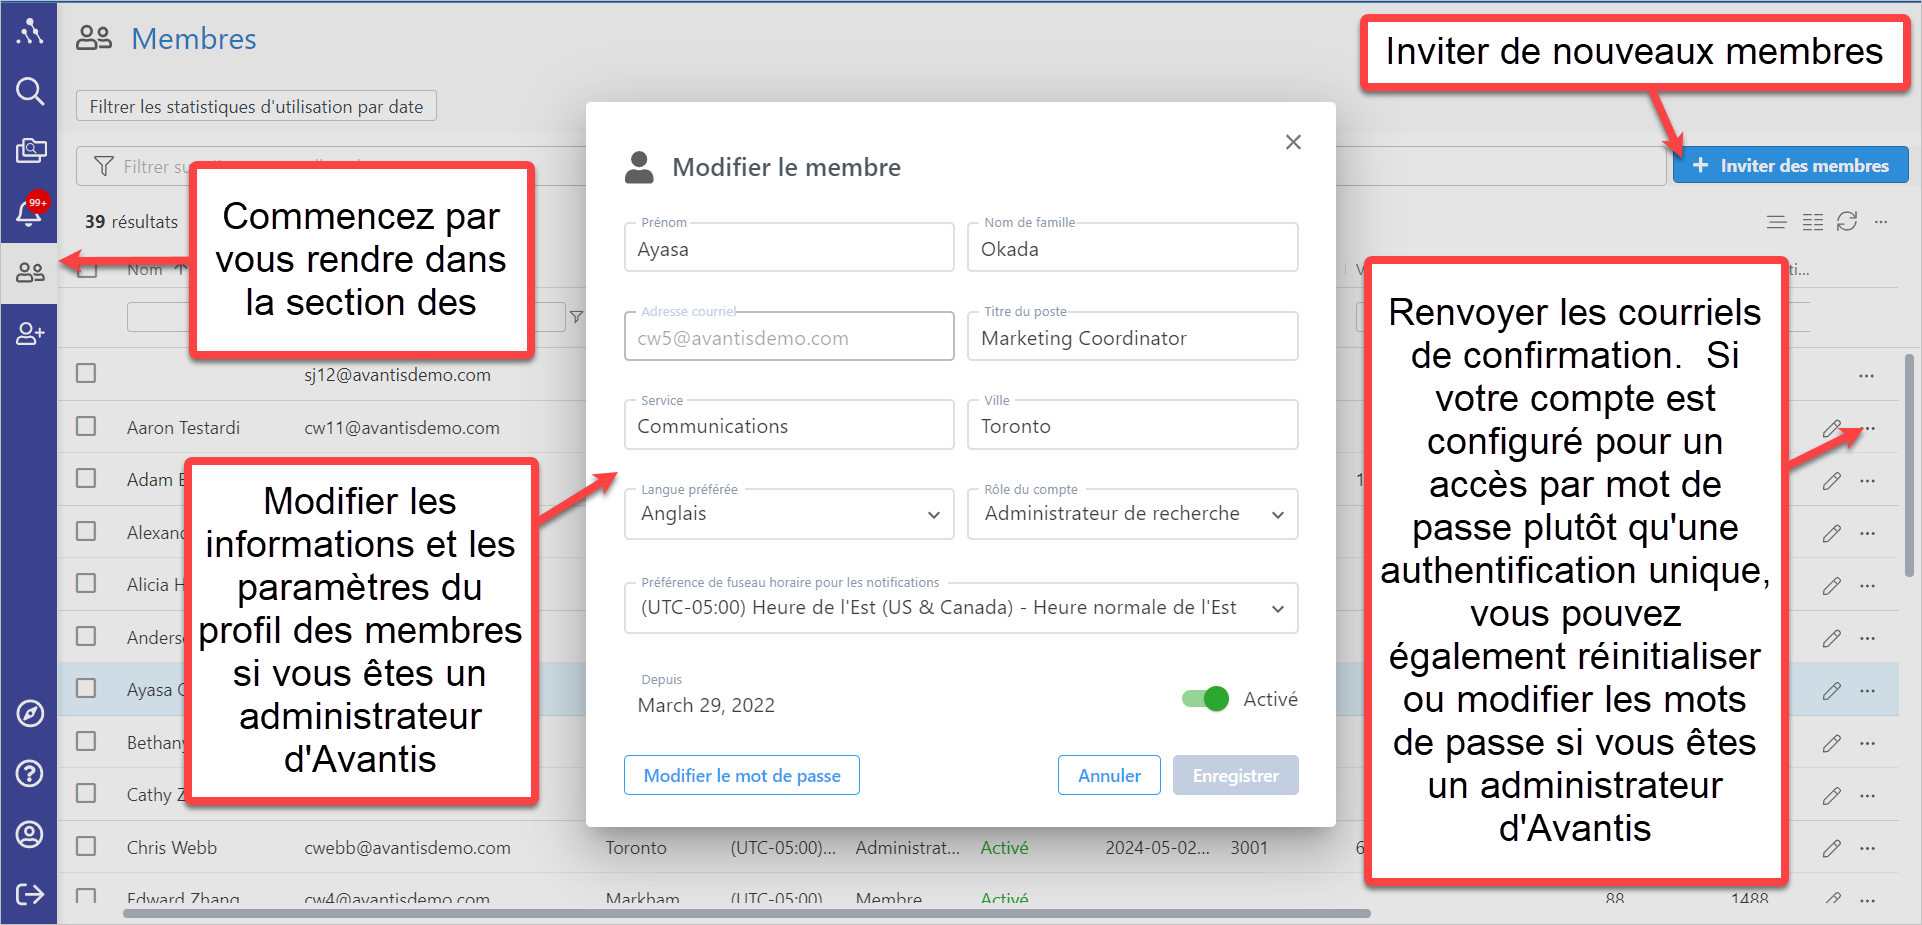Open the Langue préférée dropdown
The image size is (1922, 925).
(x=789, y=514)
